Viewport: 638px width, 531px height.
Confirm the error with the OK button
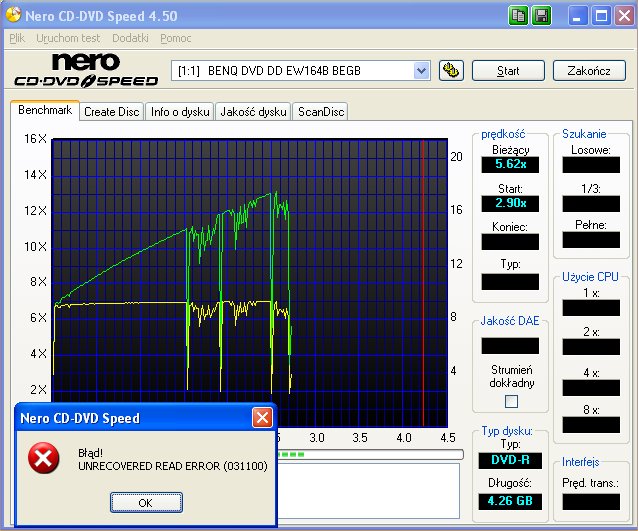coord(146,503)
